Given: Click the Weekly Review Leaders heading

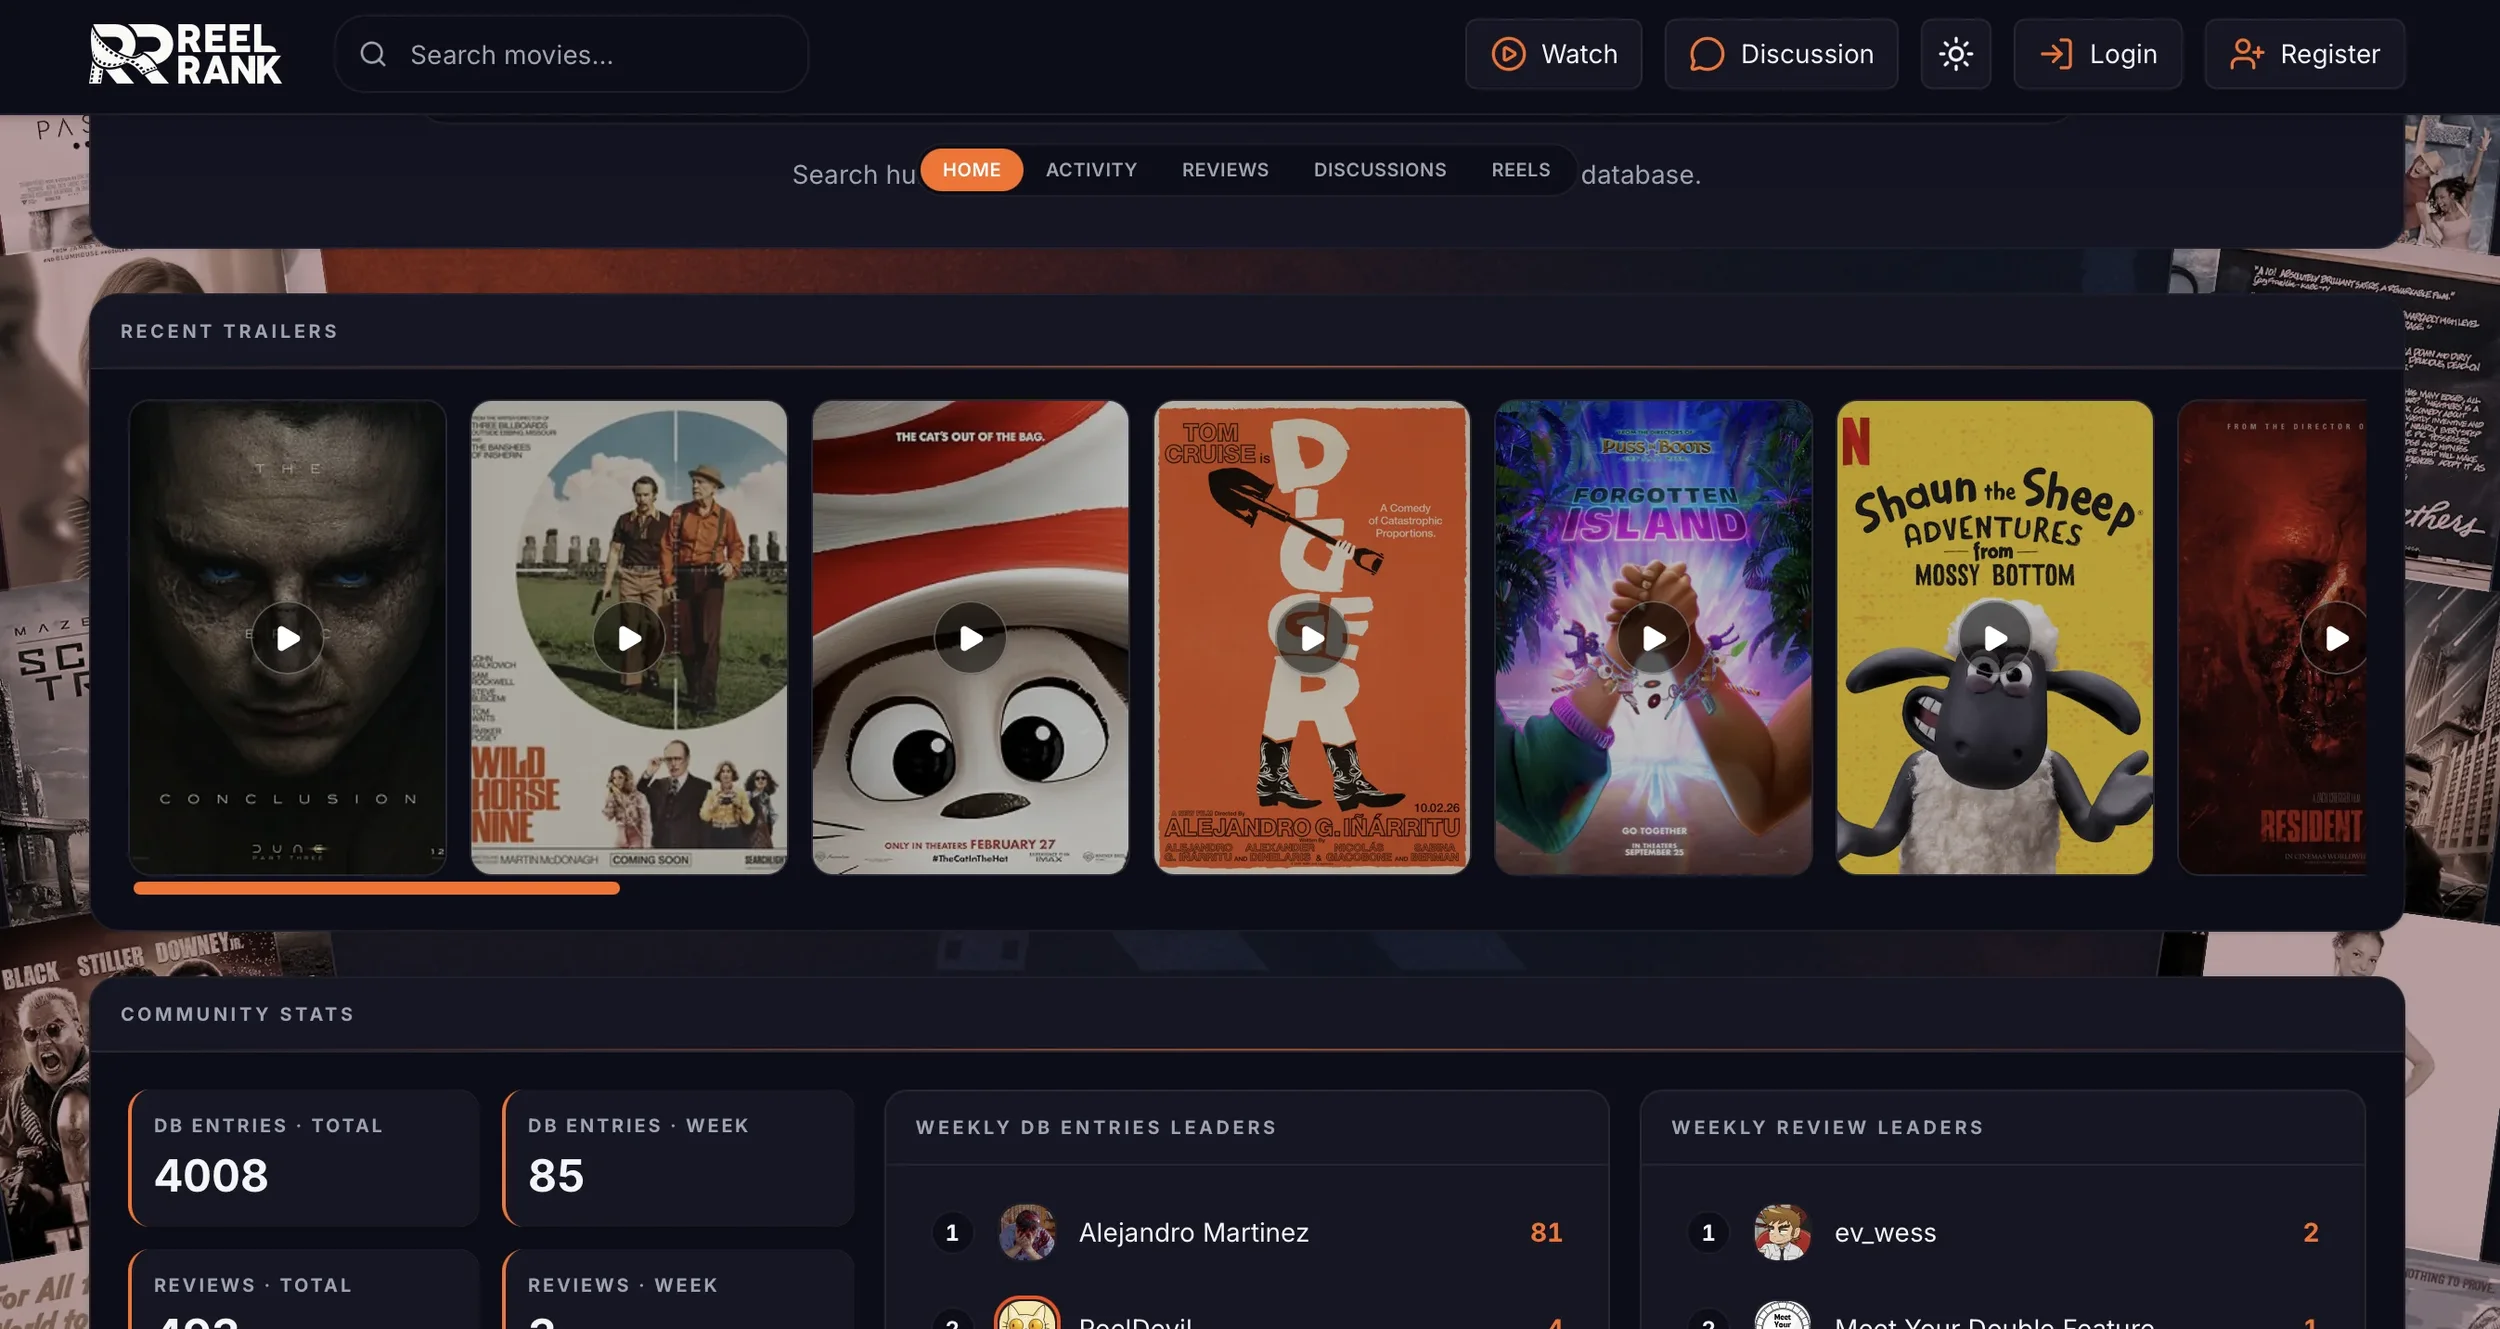Looking at the screenshot, I should [1827, 1127].
